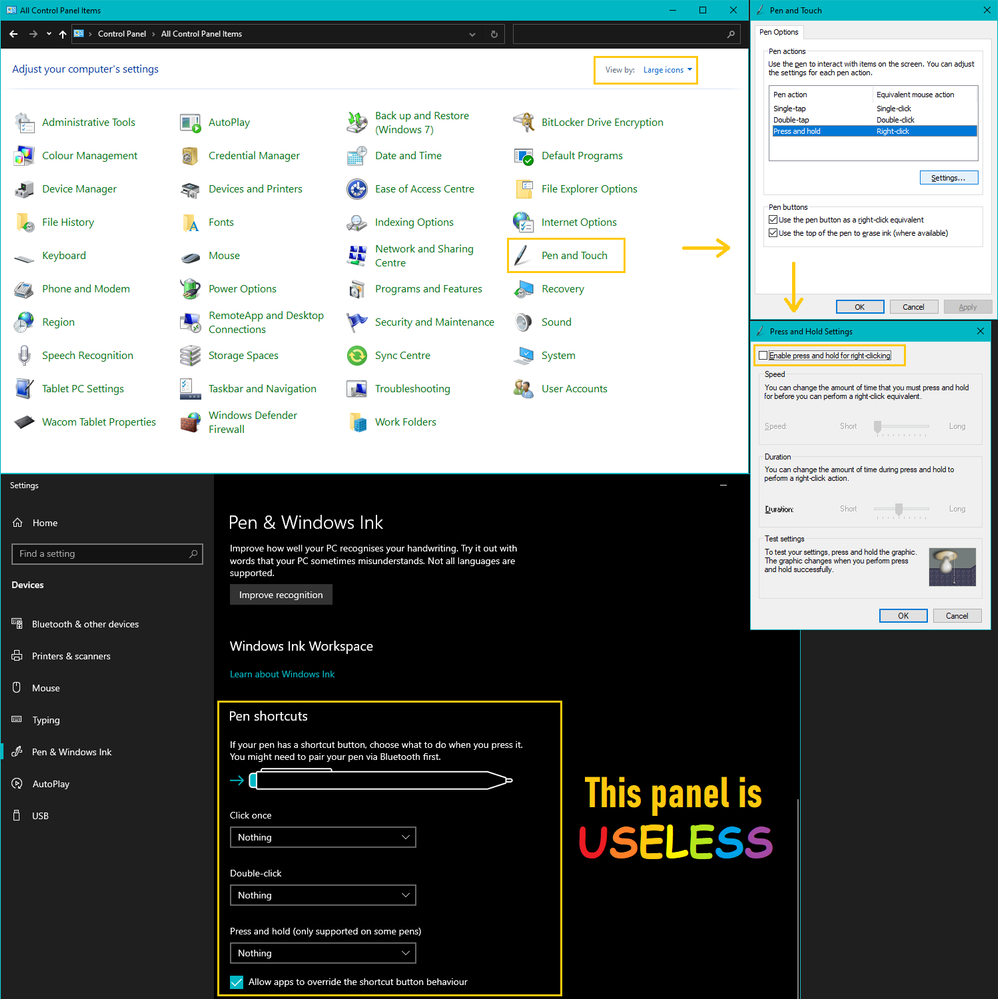
Task: Select the Double-tap pen action row
Action: (873, 120)
